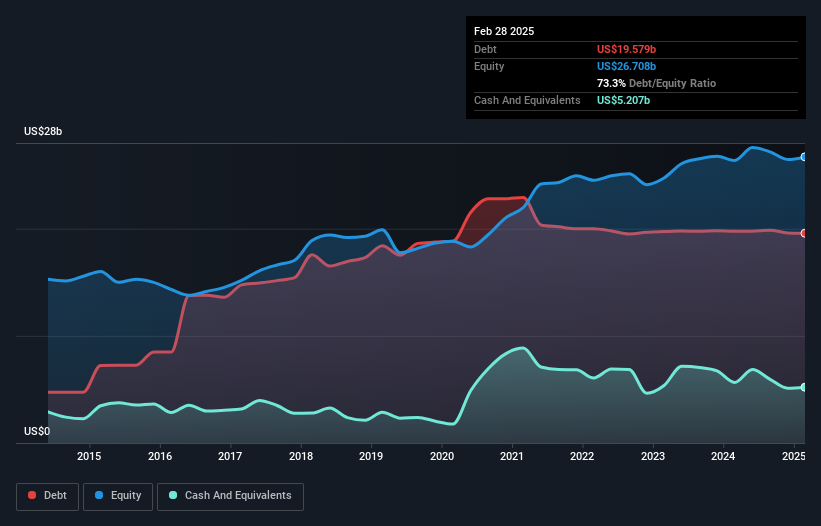The image size is (821, 526).
Task: Select the 2015 x-axis label
Action: (x=89, y=456)
